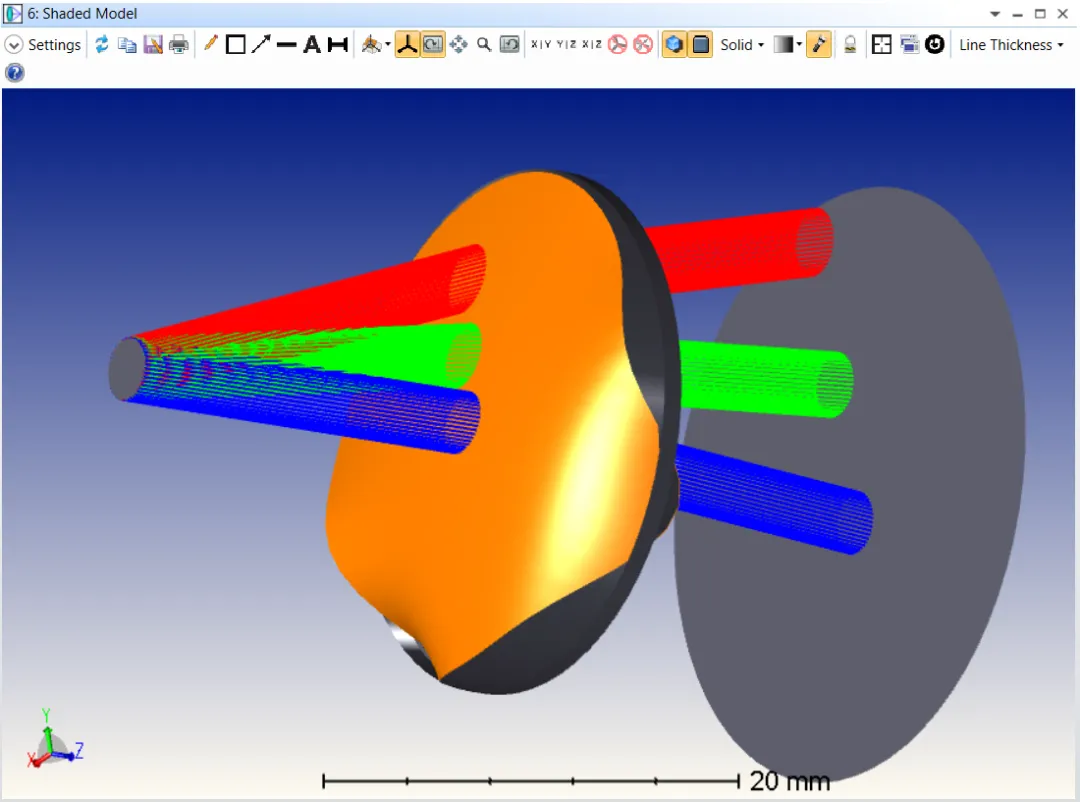The width and height of the screenshot is (1080, 802).
Task: Open the blue help question-mark icon
Action: click(x=14, y=72)
